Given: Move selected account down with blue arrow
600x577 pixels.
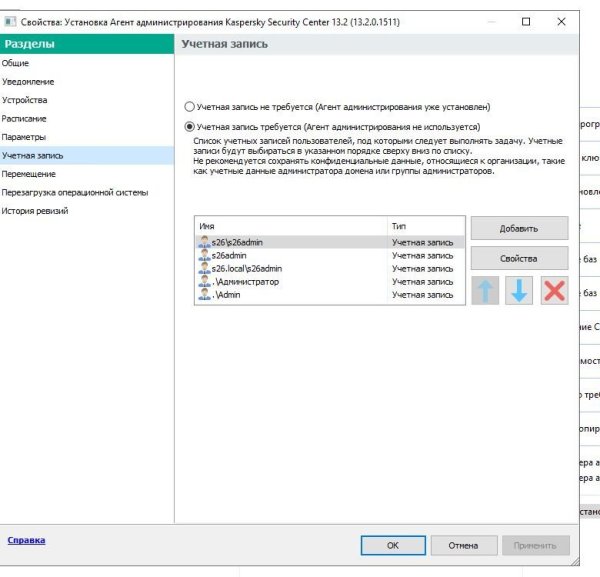Looking at the screenshot, I should click(519, 291).
